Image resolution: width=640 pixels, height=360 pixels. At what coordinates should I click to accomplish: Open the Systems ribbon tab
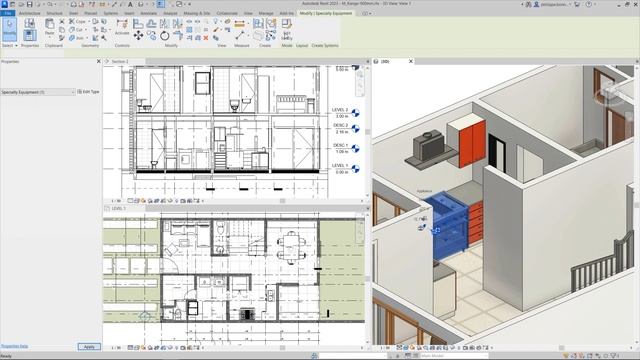(x=111, y=13)
